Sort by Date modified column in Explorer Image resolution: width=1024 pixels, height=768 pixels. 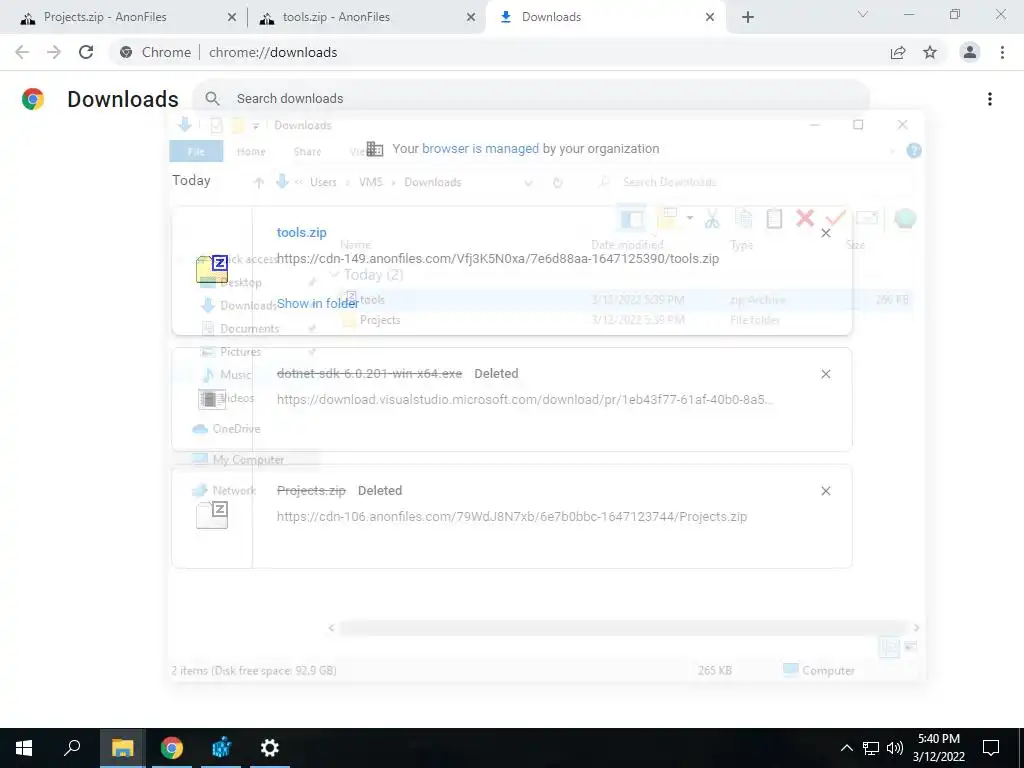click(x=627, y=245)
